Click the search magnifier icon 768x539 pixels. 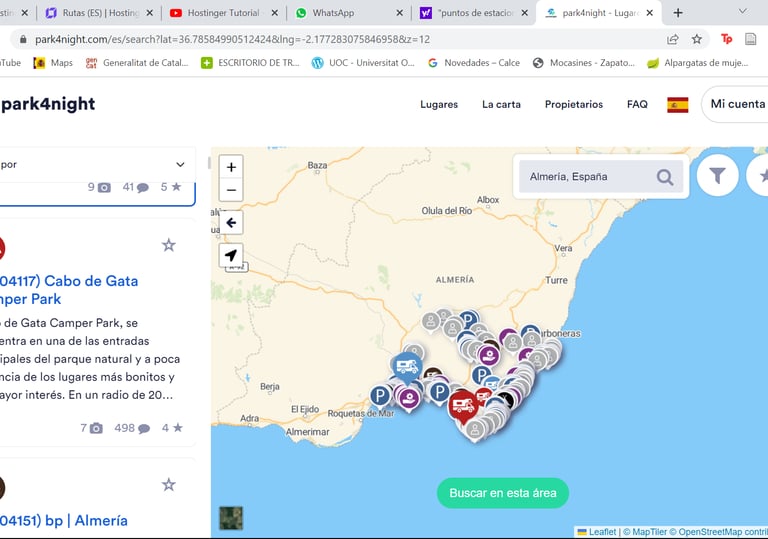665,177
